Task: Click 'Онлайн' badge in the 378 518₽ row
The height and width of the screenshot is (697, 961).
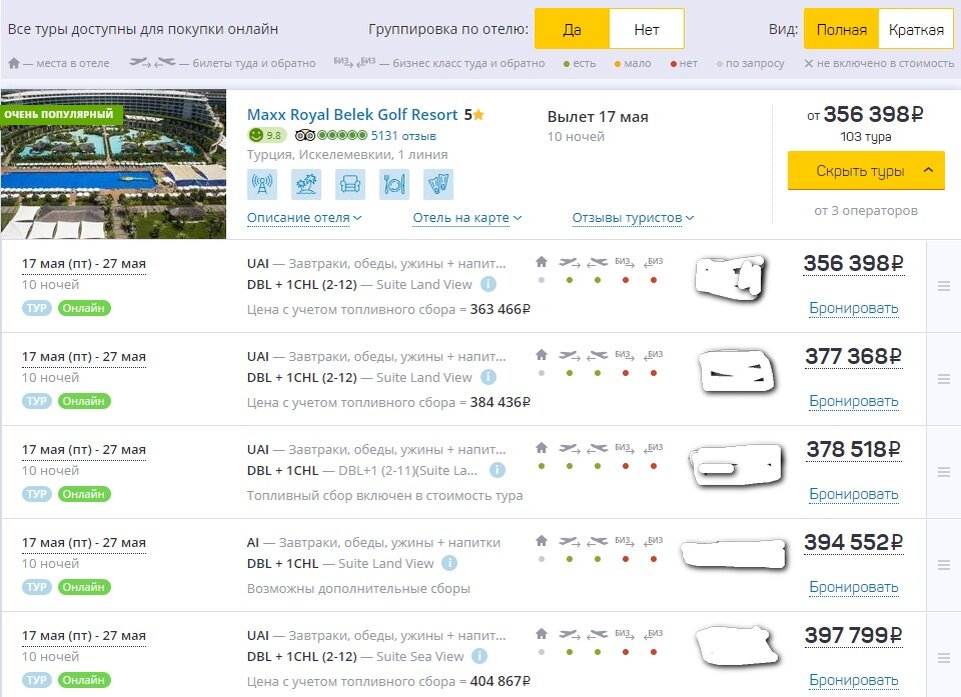Action: click(x=84, y=494)
